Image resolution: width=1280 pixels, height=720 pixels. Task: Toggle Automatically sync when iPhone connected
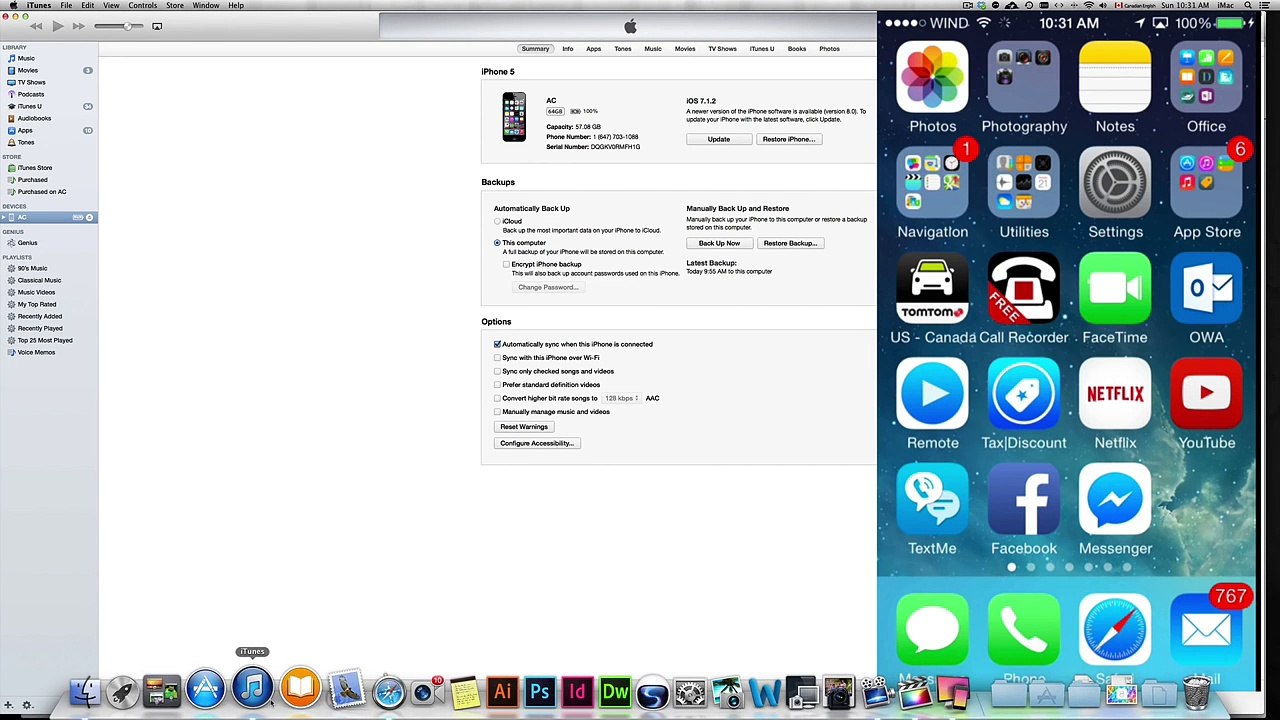click(497, 344)
